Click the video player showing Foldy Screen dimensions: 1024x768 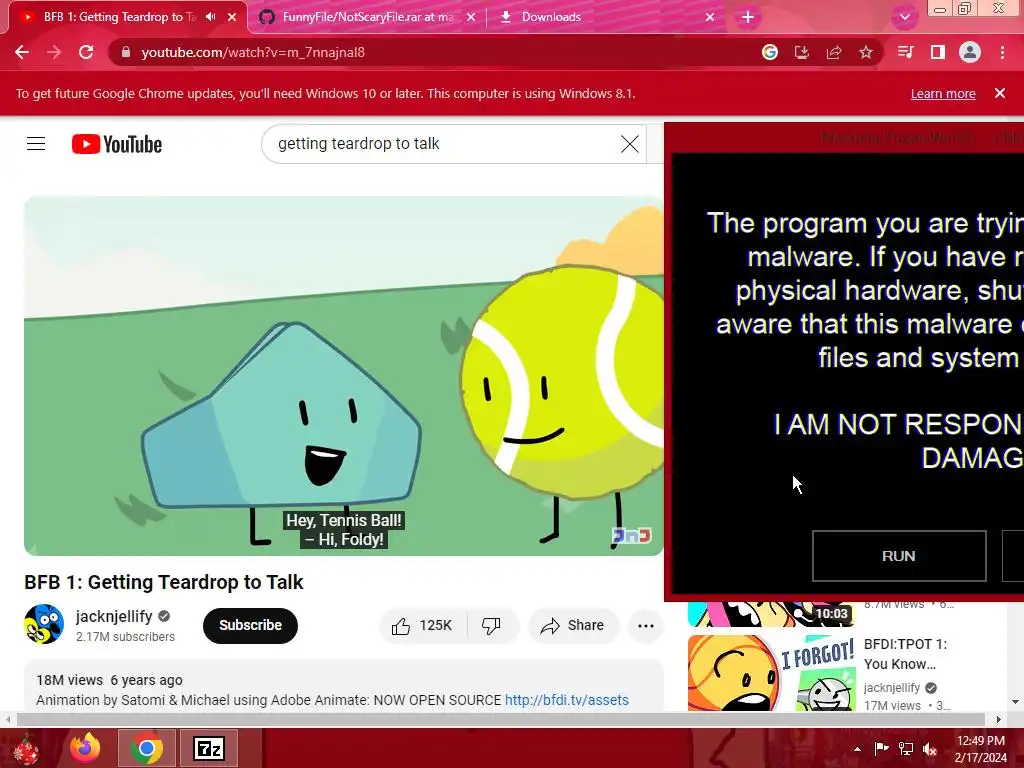click(344, 376)
